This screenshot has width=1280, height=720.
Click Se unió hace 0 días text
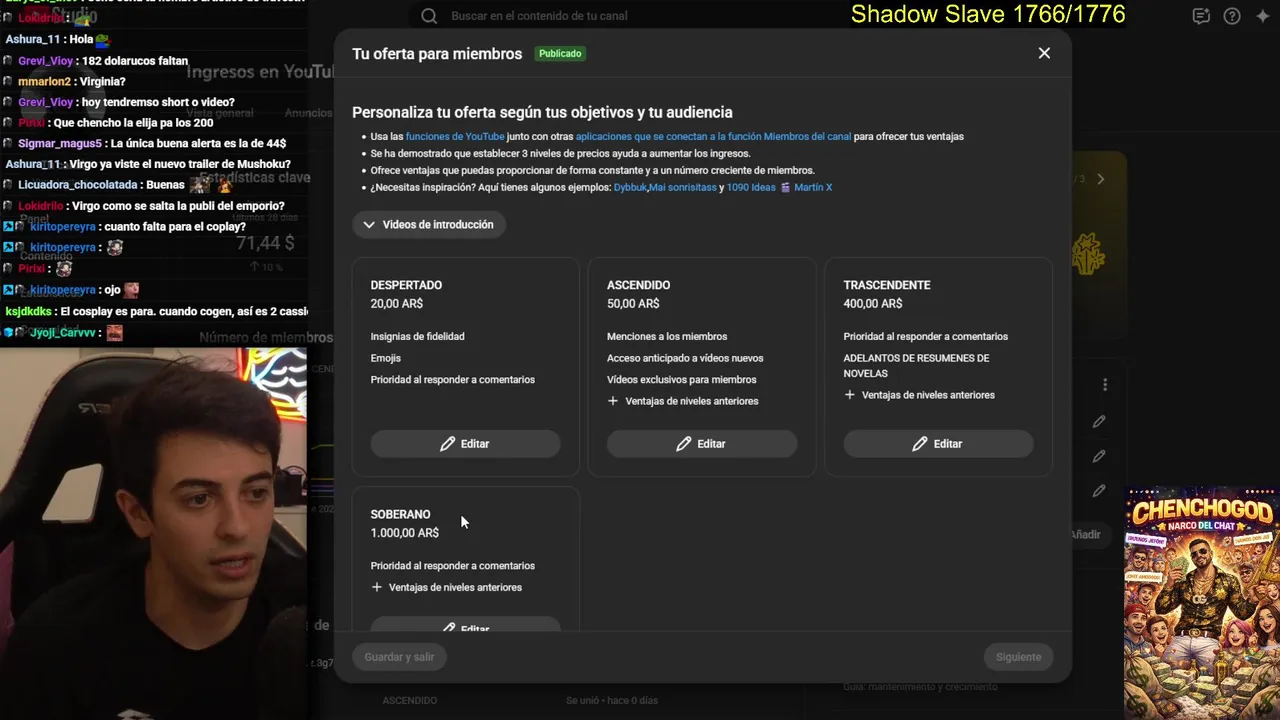point(612,701)
